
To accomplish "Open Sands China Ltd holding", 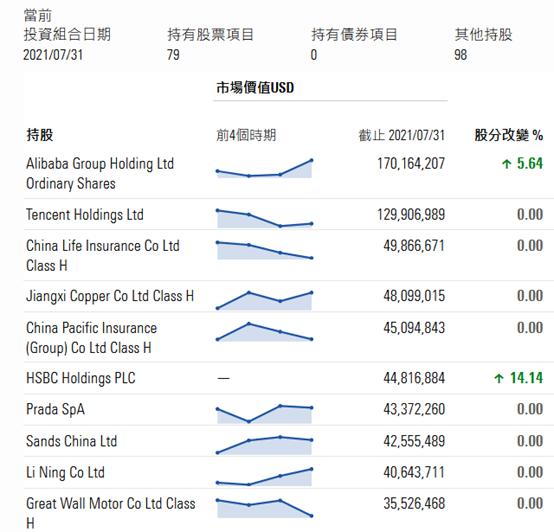I will tap(71, 441).
